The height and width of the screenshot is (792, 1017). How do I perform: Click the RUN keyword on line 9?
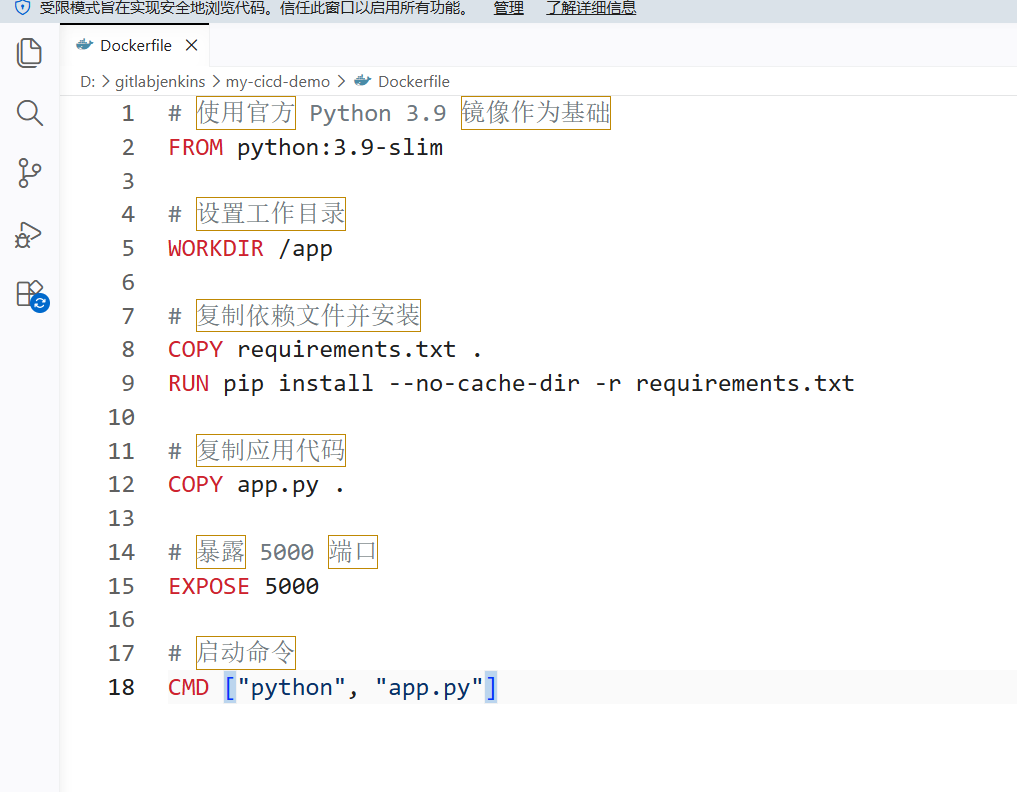click(188, 383)
